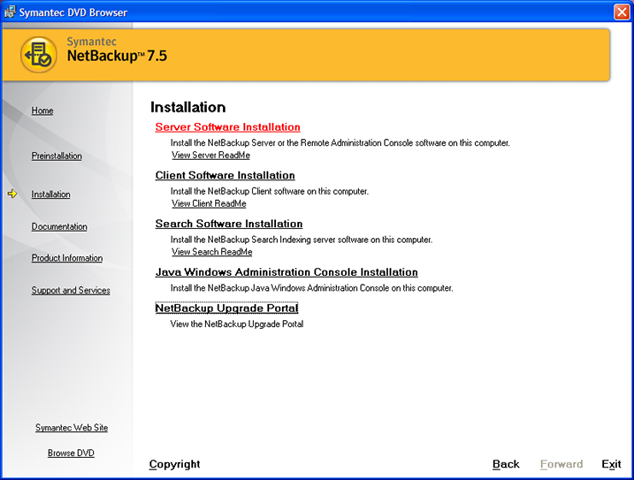Screen dimensions: 634x480
Task: Click the Java console description text
Action: pos(312,288)
